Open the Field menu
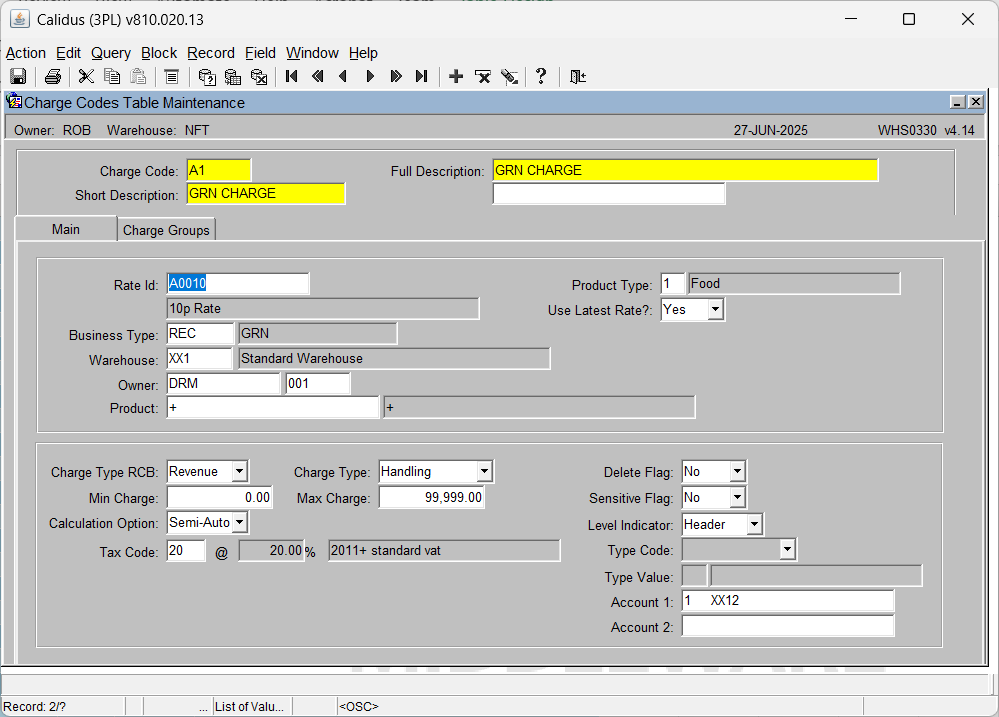999x717 pixels. click(x=260, y=53)
